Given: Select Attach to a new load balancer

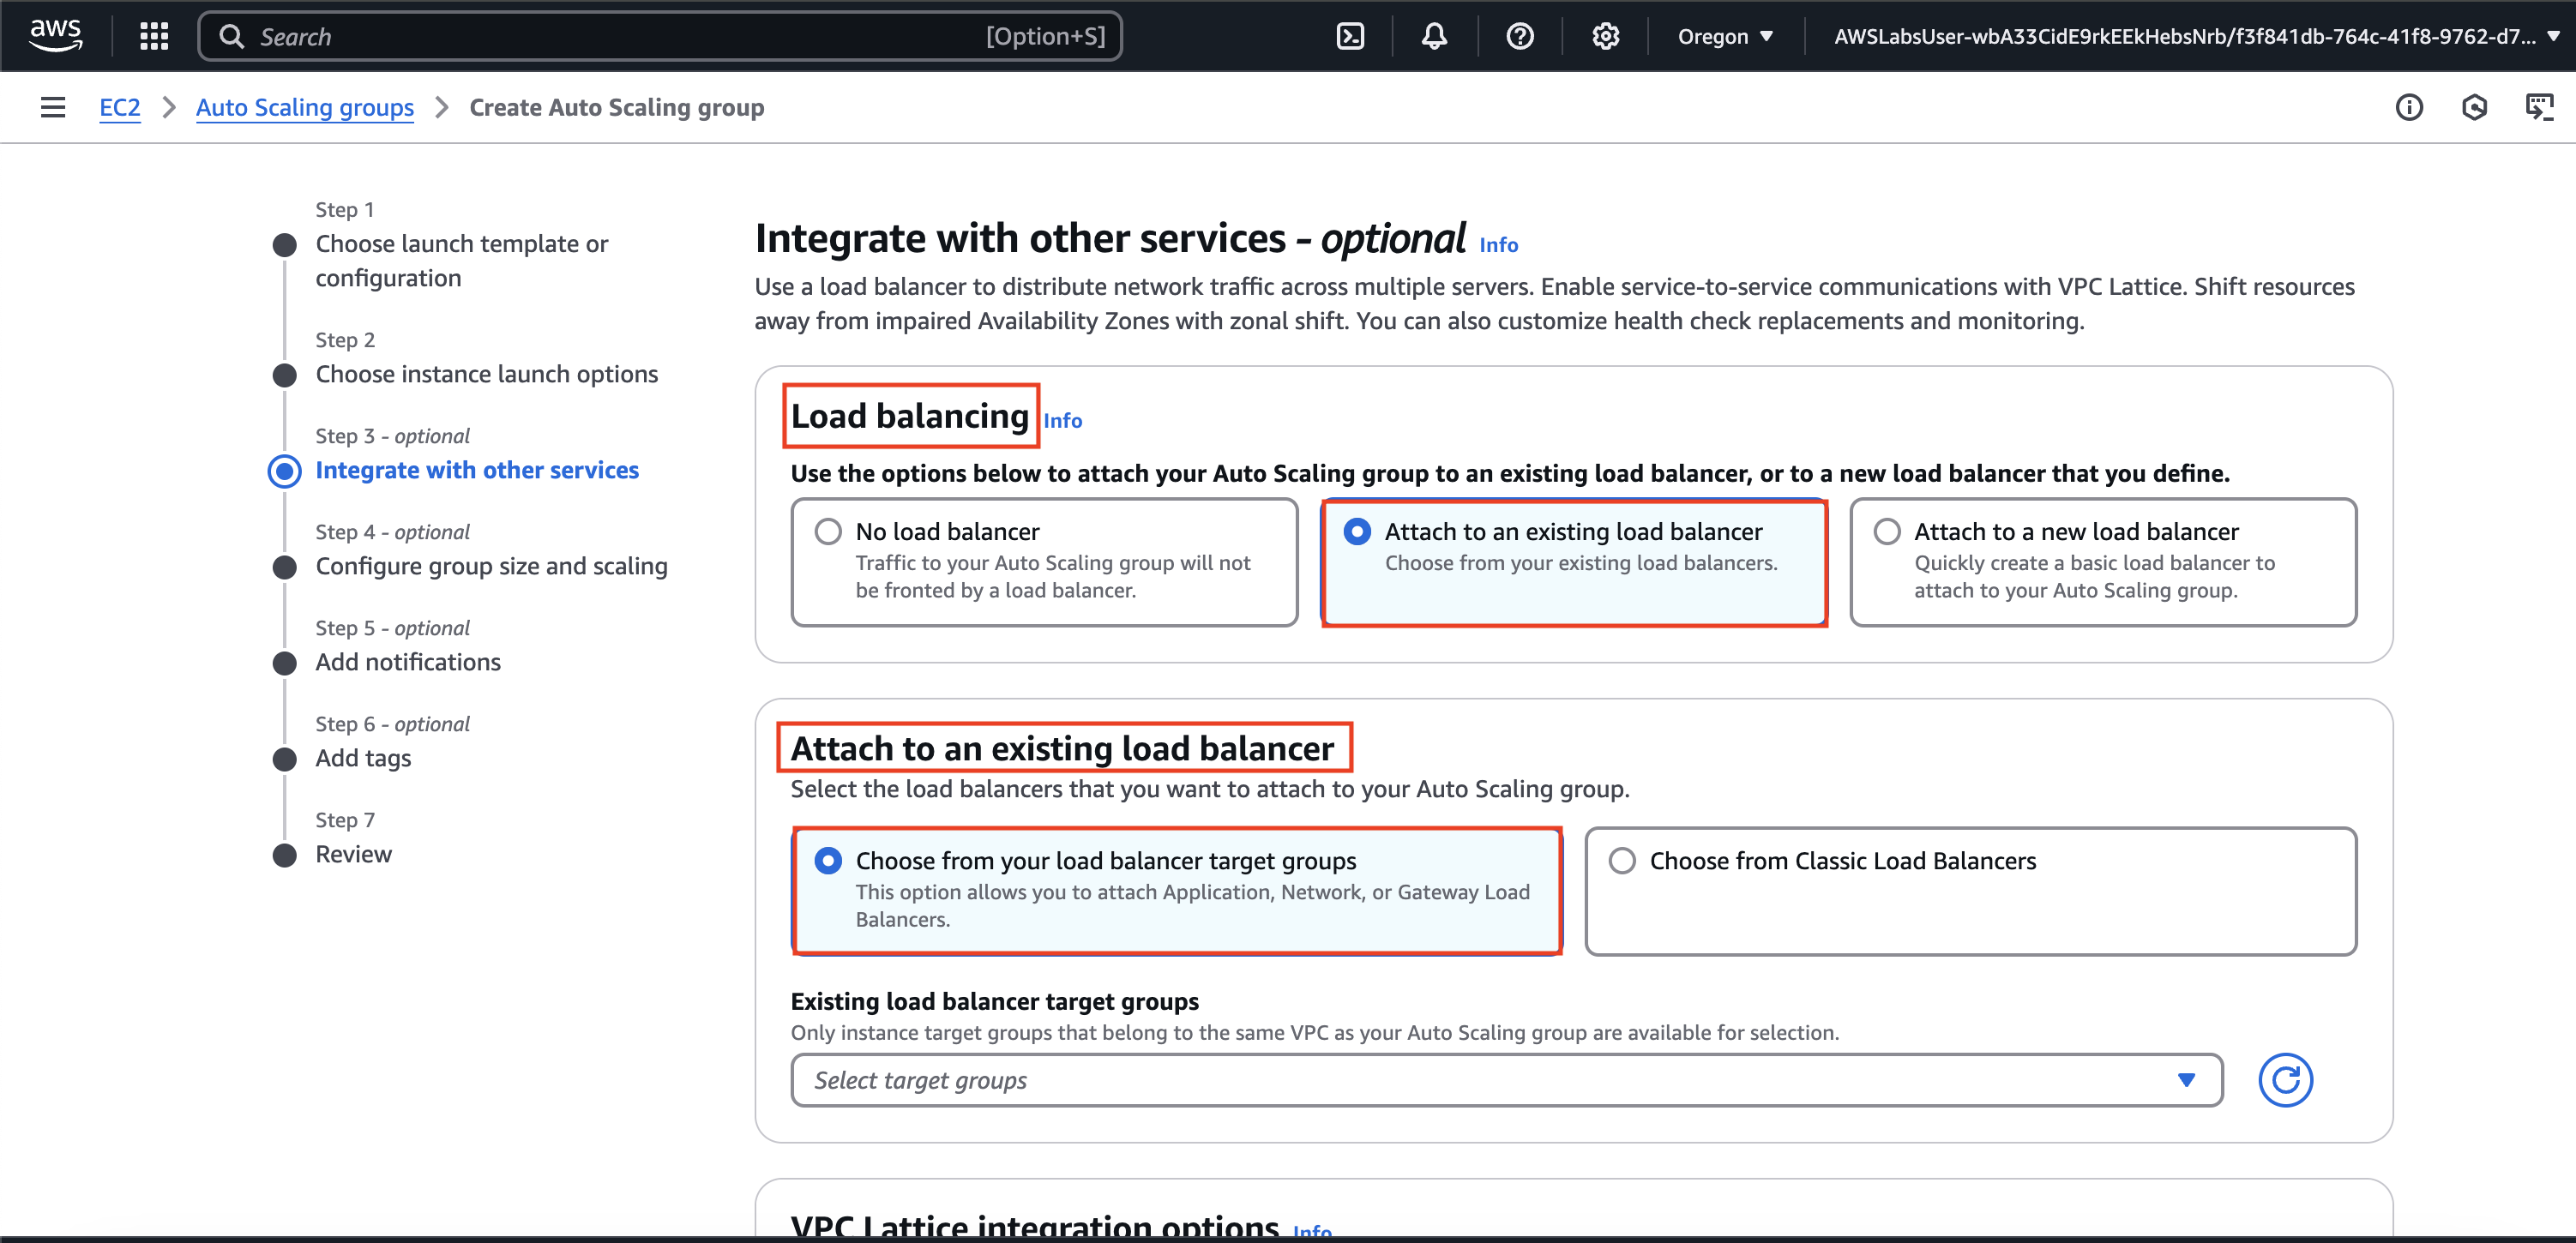Looking at the screenshot, I should click(x=1886, y=531).
